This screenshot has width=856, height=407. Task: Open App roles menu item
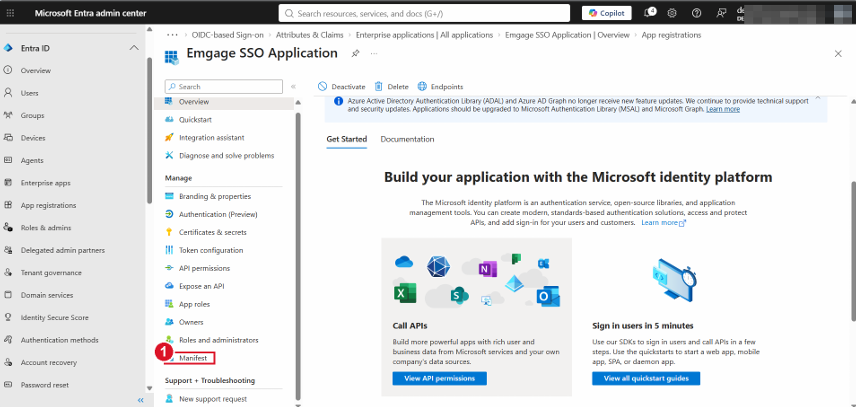[194, 304]
